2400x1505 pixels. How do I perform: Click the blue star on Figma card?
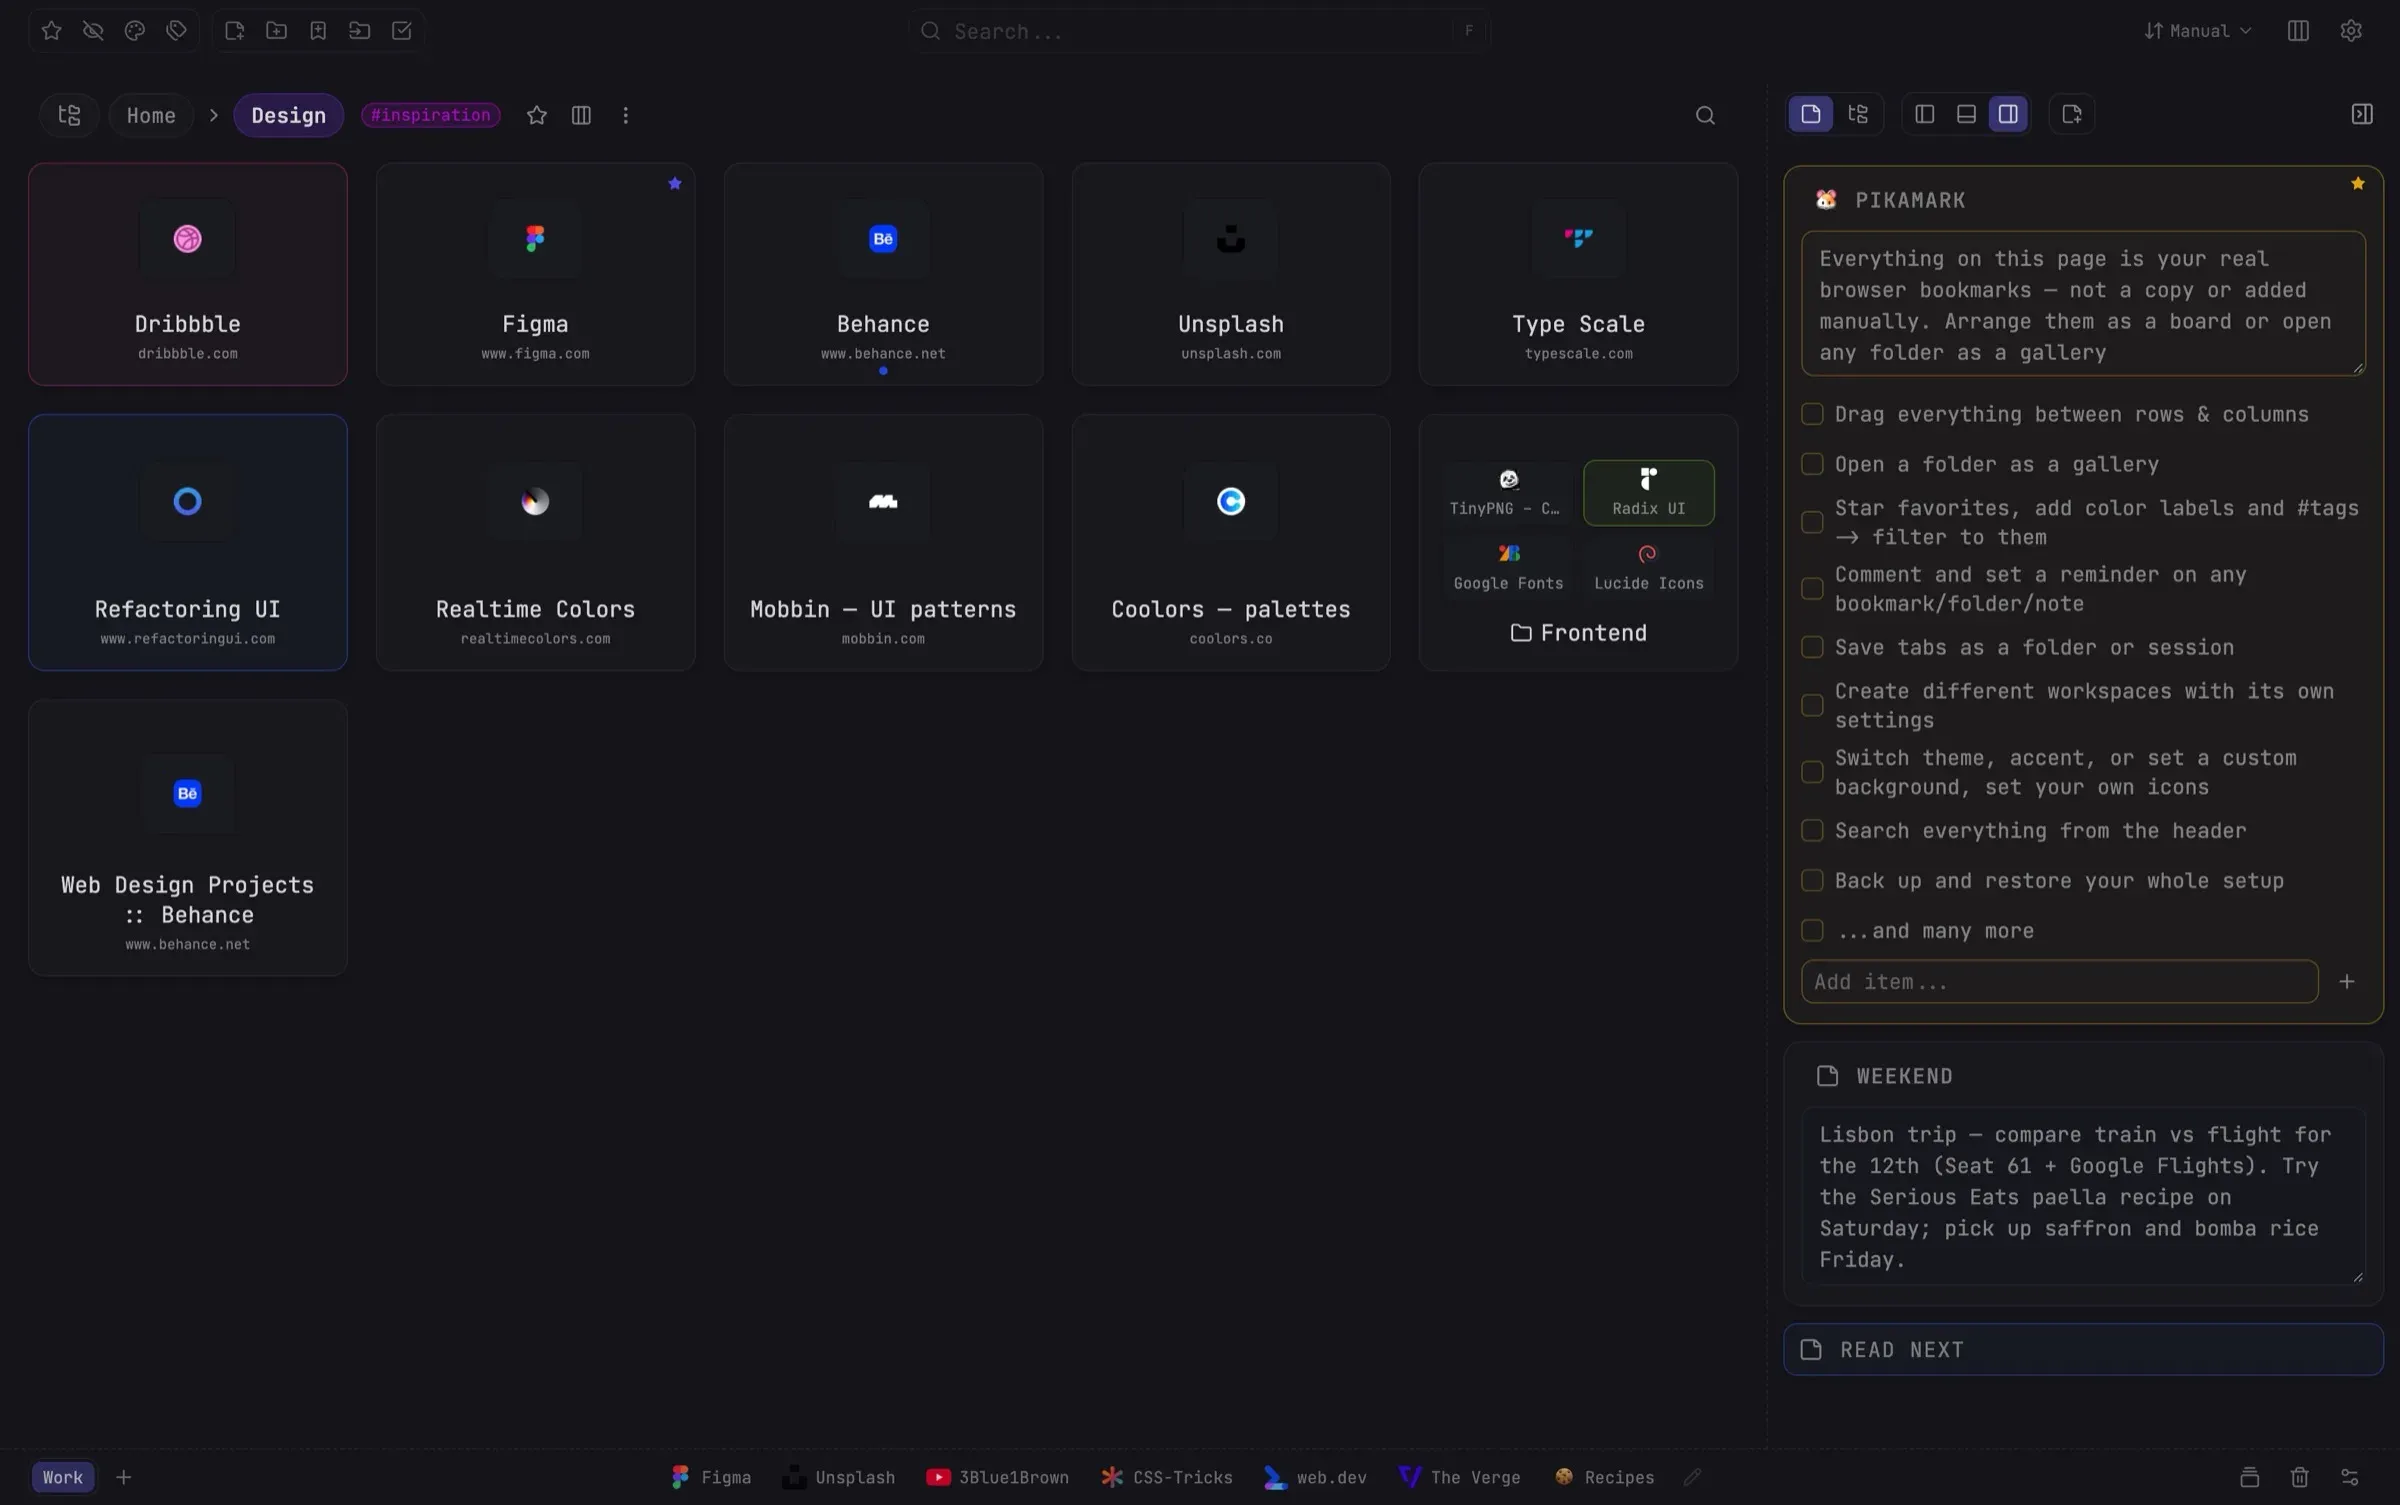click(x=675, y=183)
